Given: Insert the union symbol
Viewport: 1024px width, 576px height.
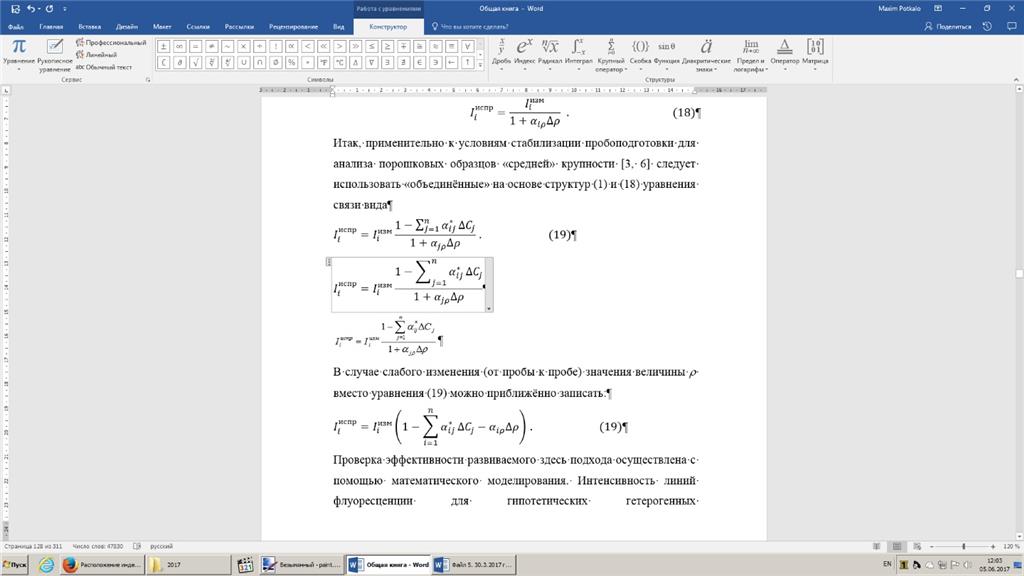Looking at the screenshot, I should 243,63.
